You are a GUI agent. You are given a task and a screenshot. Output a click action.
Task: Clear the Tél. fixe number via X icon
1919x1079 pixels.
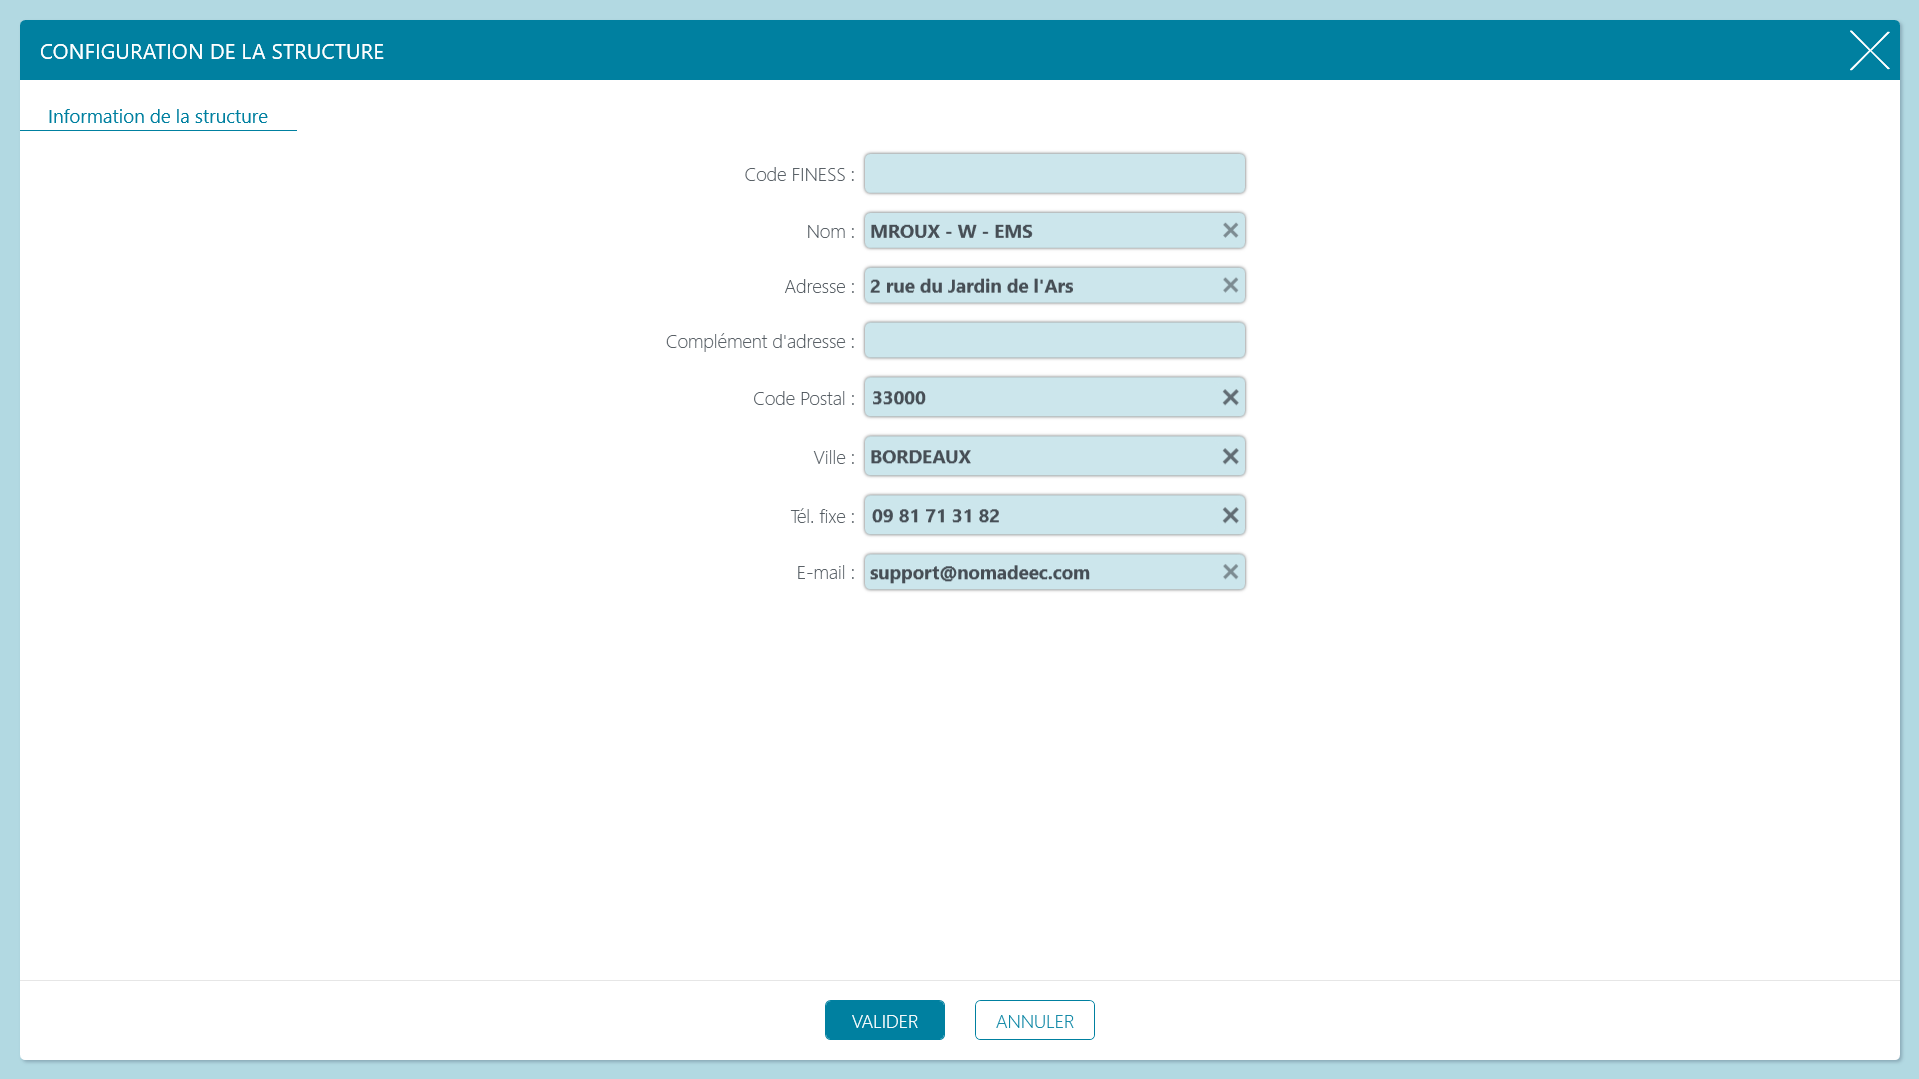1230,516
